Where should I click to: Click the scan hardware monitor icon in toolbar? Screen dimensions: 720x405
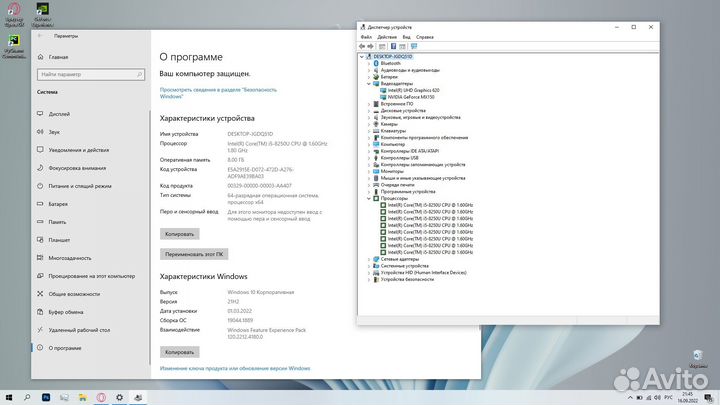[x=414, y=46]
